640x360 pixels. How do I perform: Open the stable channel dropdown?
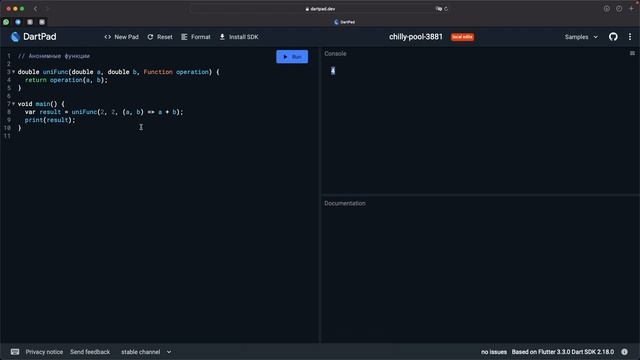146,352
